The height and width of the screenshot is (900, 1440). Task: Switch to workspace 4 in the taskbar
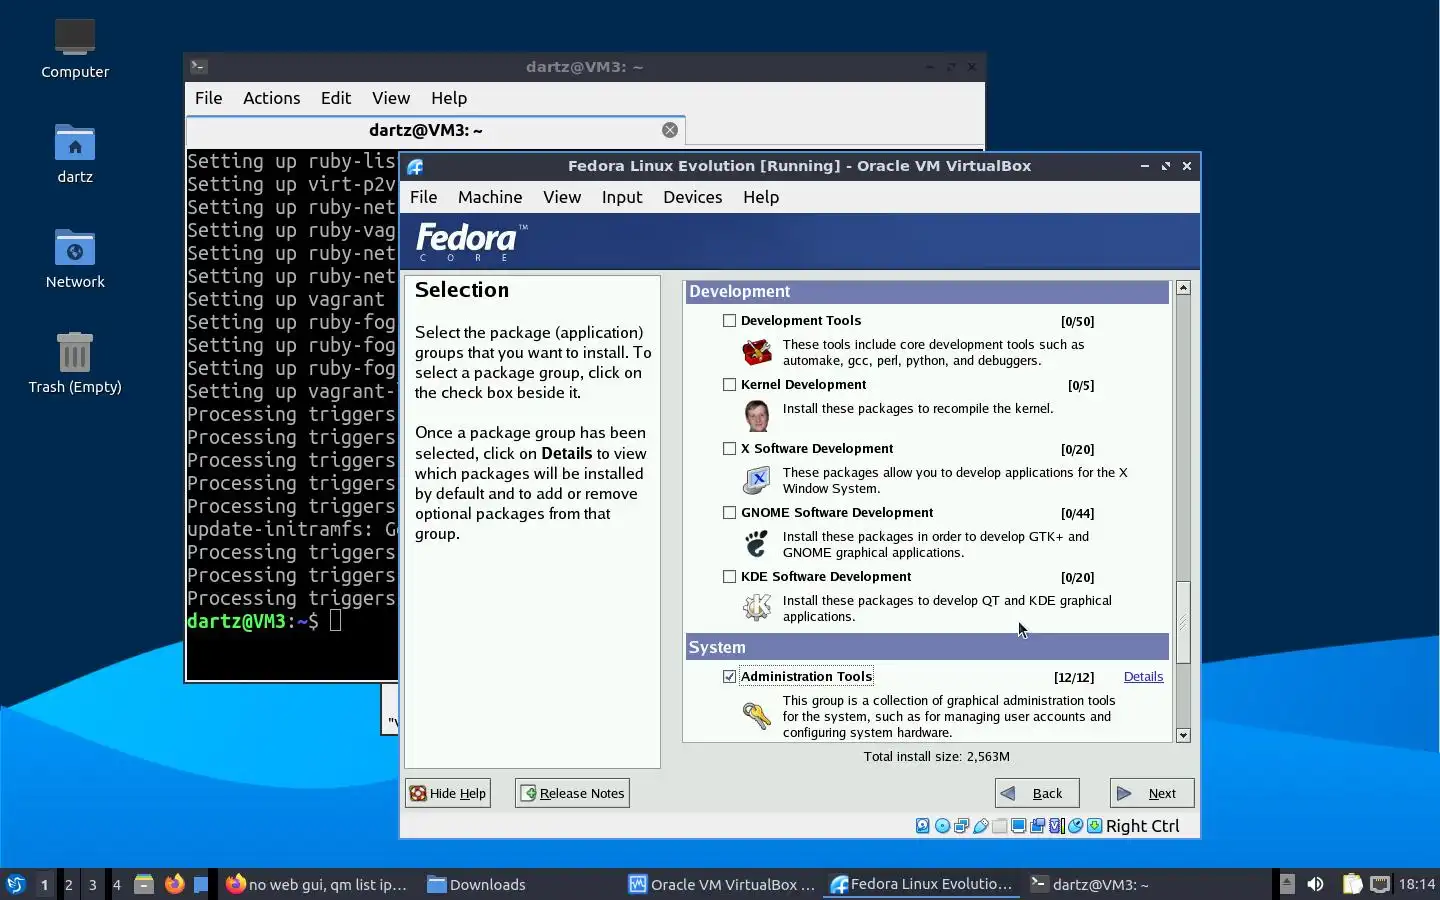(x=117, y=884)
